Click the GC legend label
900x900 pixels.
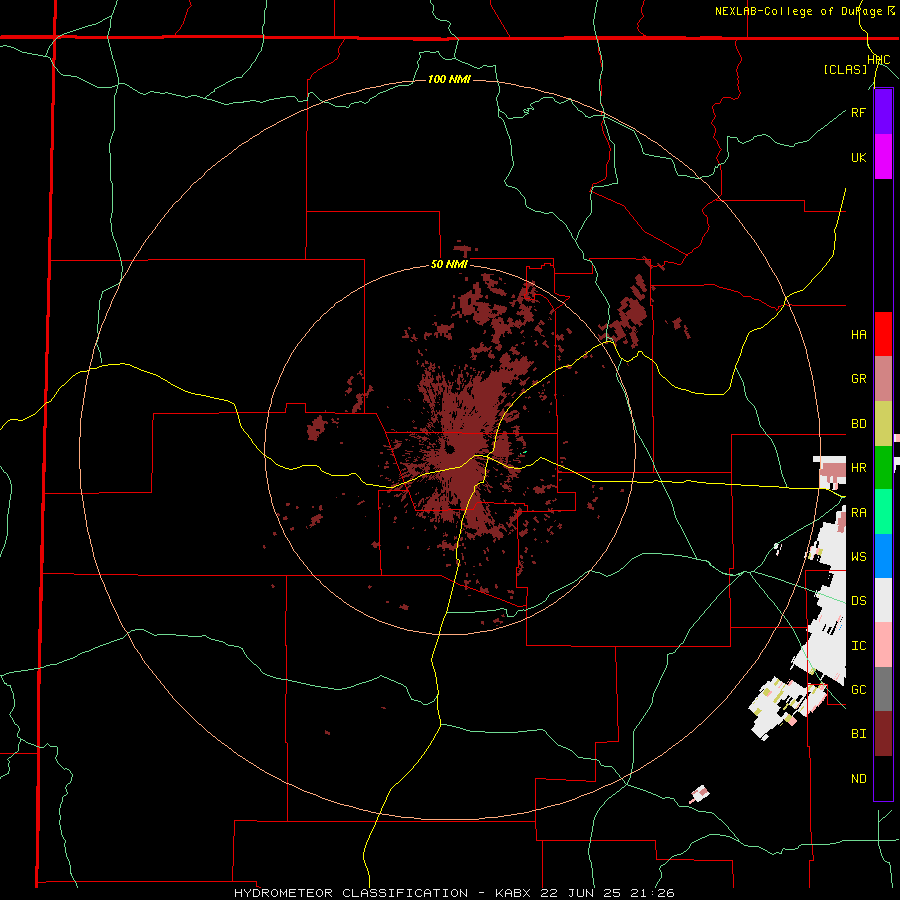point(858,690)
